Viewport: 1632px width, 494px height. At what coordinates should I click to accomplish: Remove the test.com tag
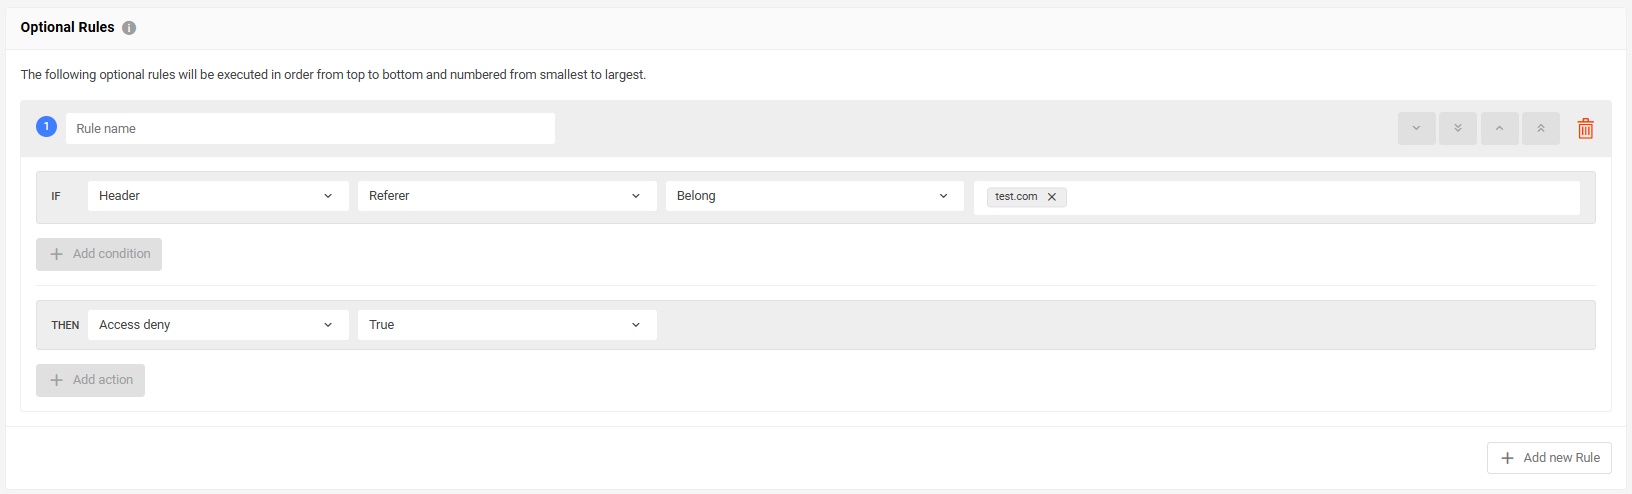coord(1052,197)
